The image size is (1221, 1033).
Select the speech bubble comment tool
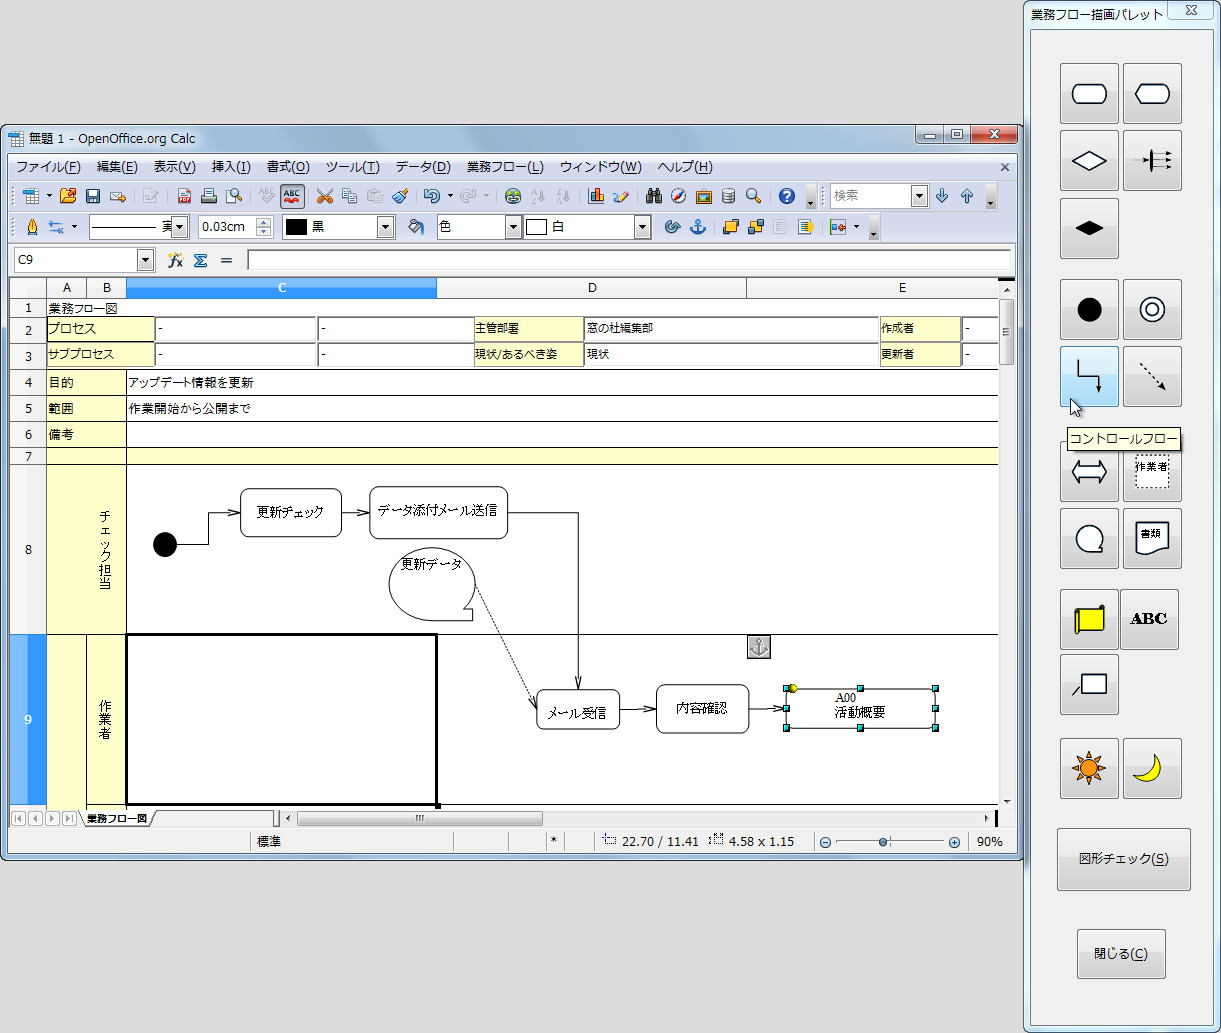click(1089, 538)
